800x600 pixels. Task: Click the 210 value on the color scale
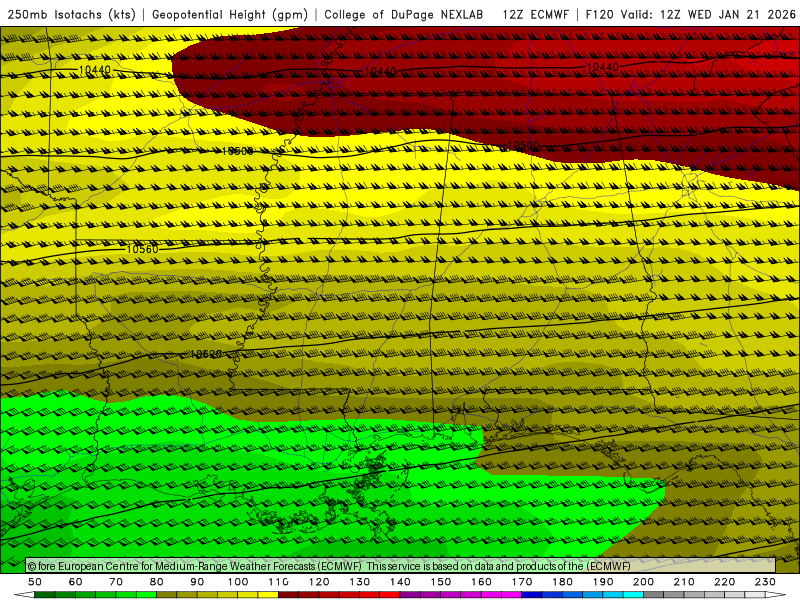coord(684,582)
